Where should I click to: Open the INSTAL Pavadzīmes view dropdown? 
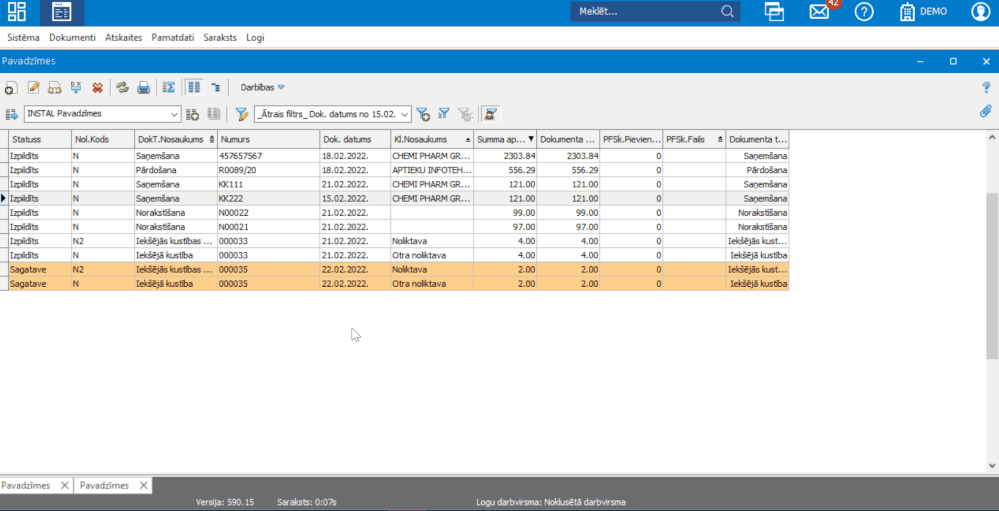(x=174, y=114)
